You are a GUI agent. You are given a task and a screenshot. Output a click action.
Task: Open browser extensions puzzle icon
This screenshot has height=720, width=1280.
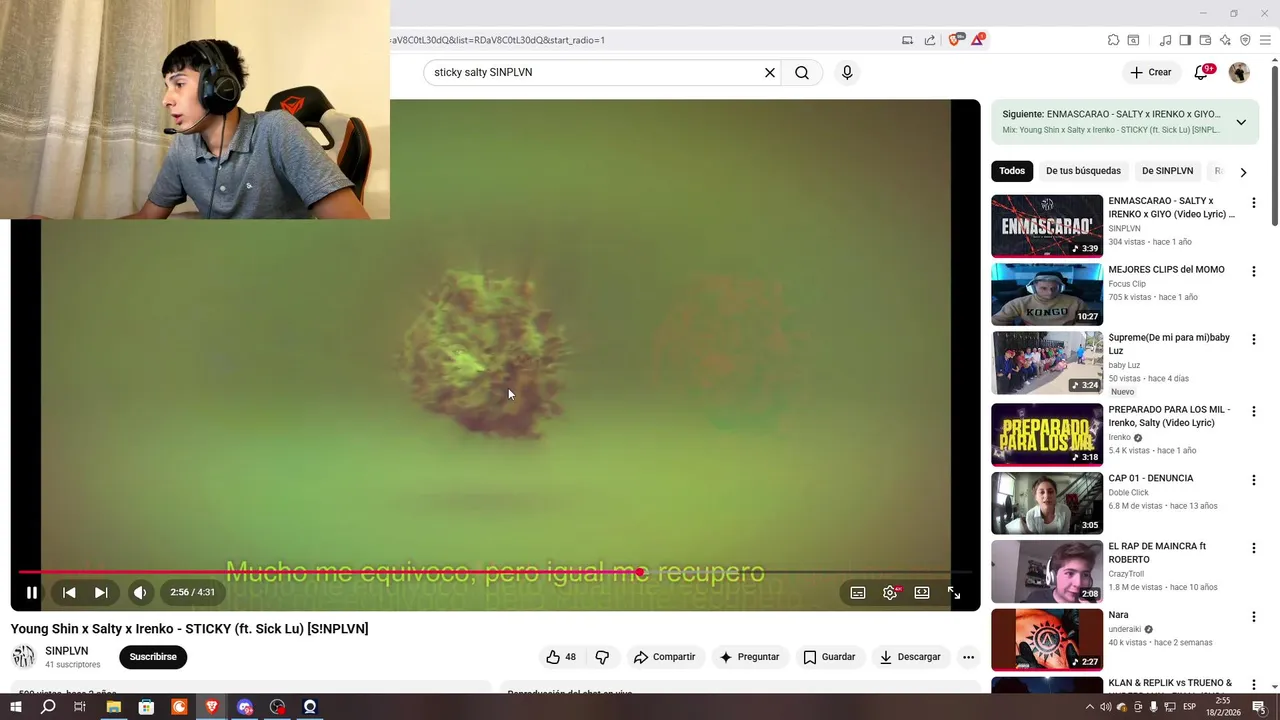(1113, 40)
